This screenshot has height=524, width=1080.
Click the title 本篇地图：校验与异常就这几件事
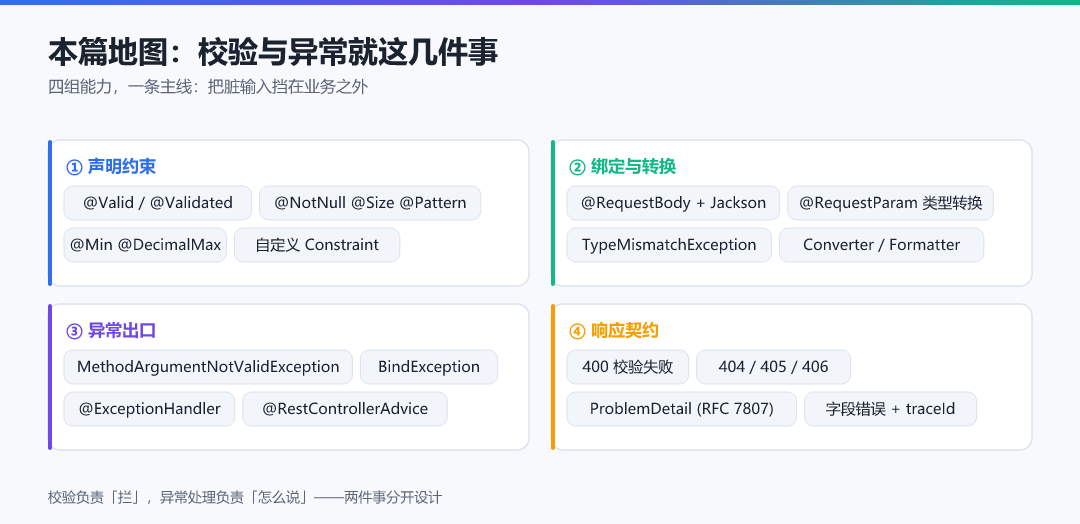[273, 53]
